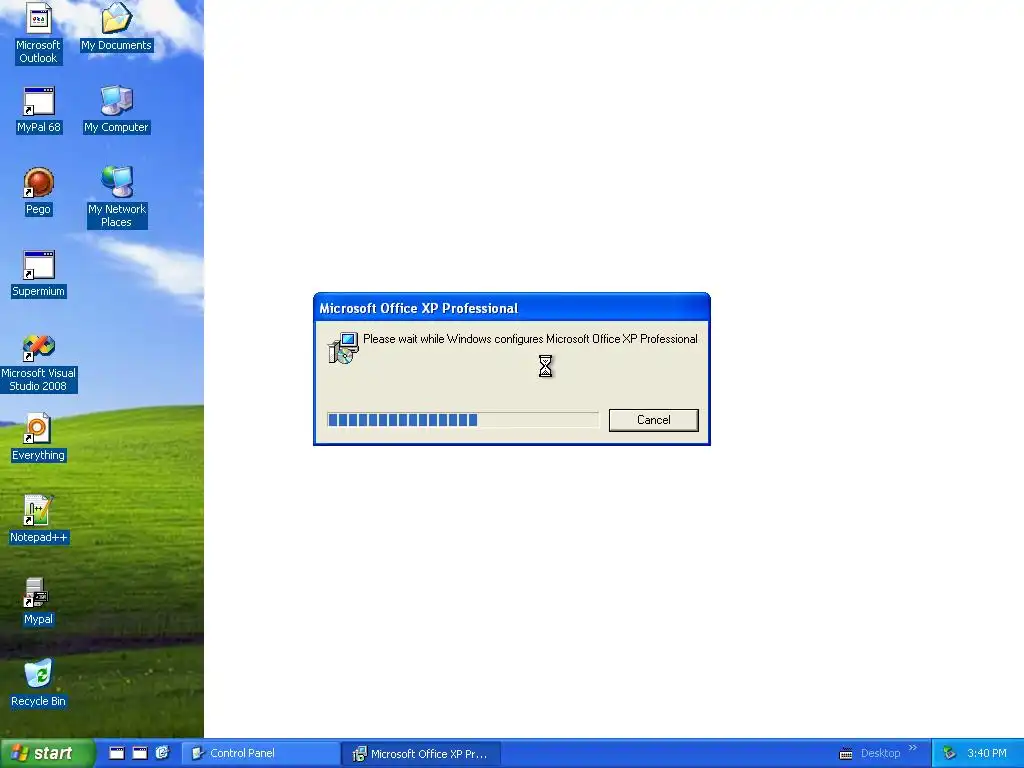Select My Network Places icon
The image size is (1024, 768).
point(117,197)
